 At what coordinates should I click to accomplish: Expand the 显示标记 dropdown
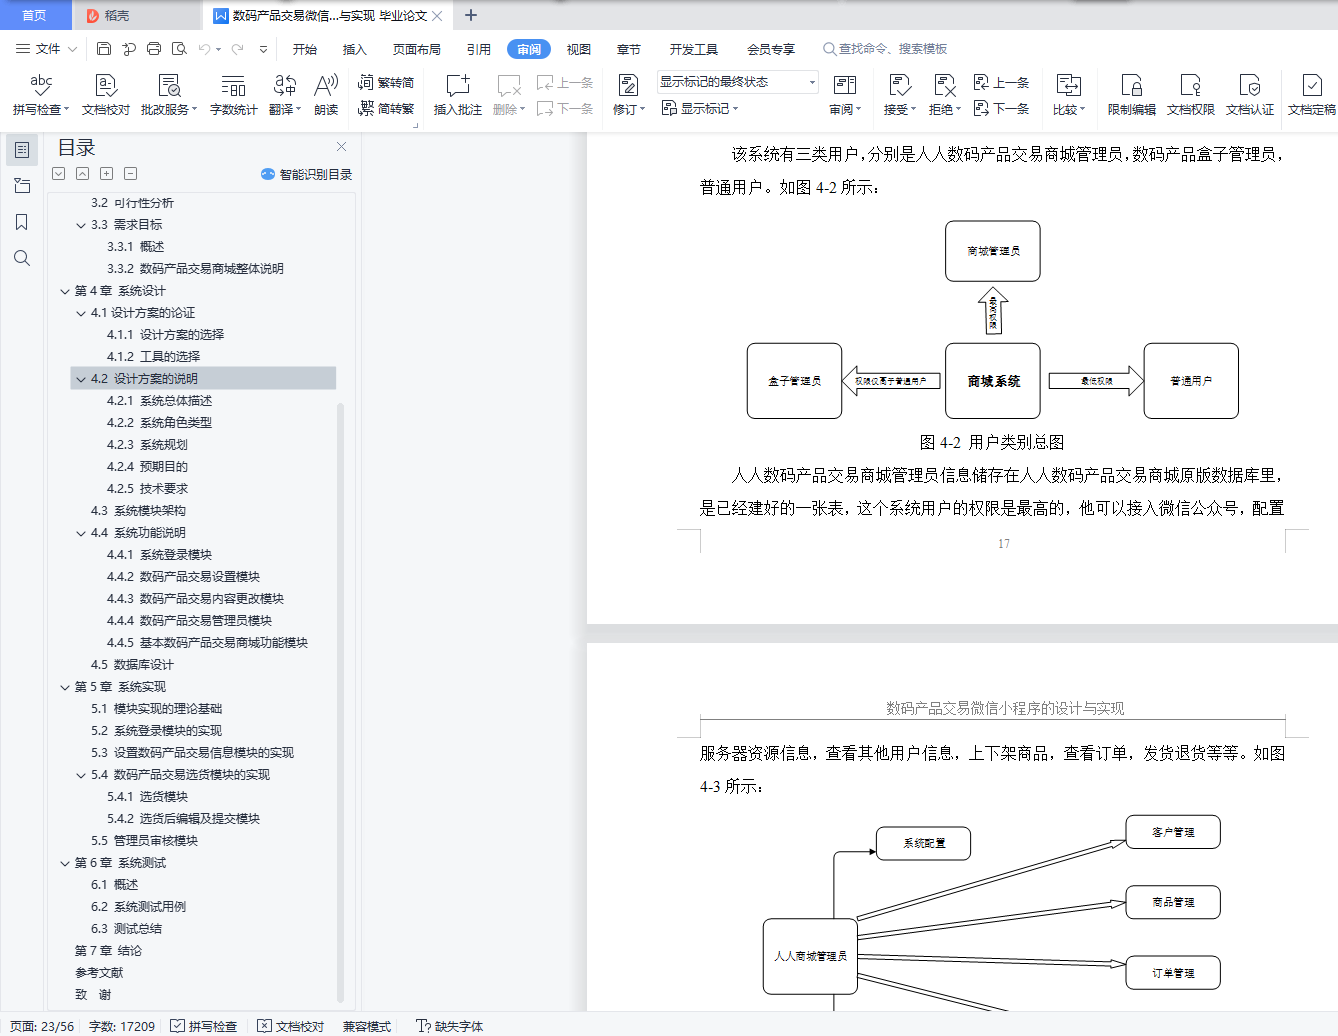700,108
